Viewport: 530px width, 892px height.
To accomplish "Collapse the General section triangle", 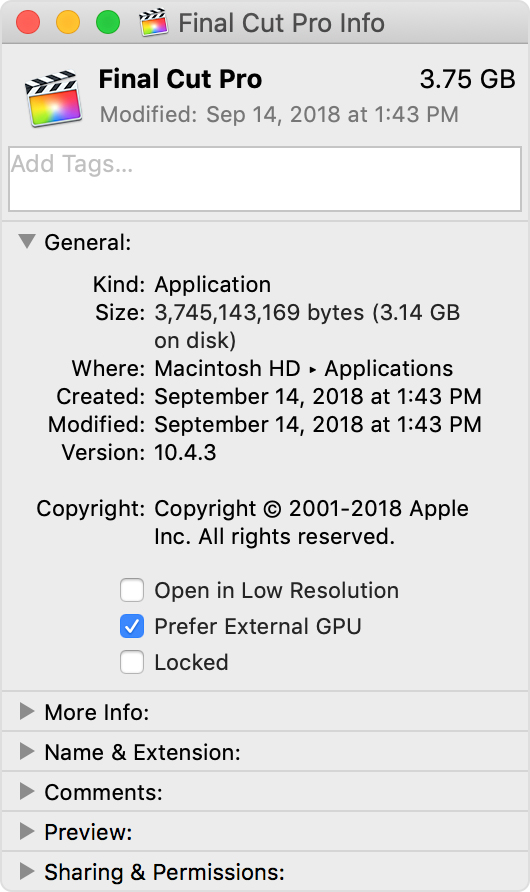I will point(27,241).
